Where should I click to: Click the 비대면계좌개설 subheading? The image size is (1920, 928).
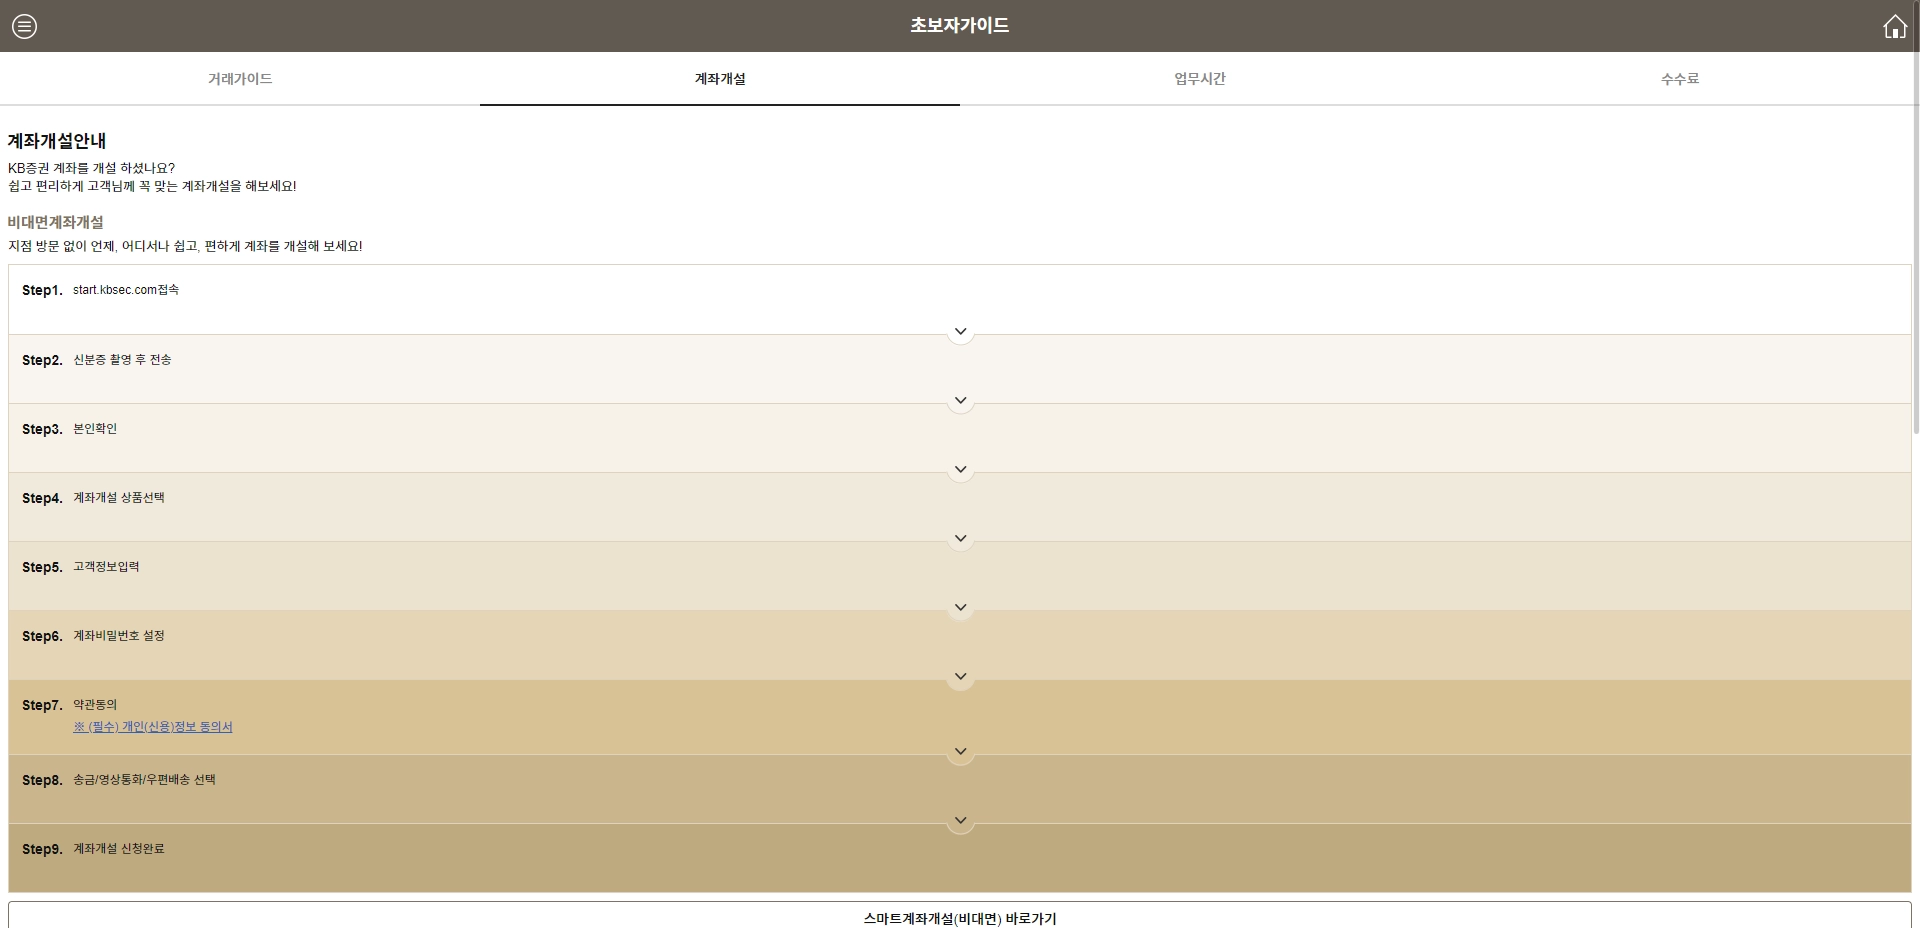click(56, 222)
